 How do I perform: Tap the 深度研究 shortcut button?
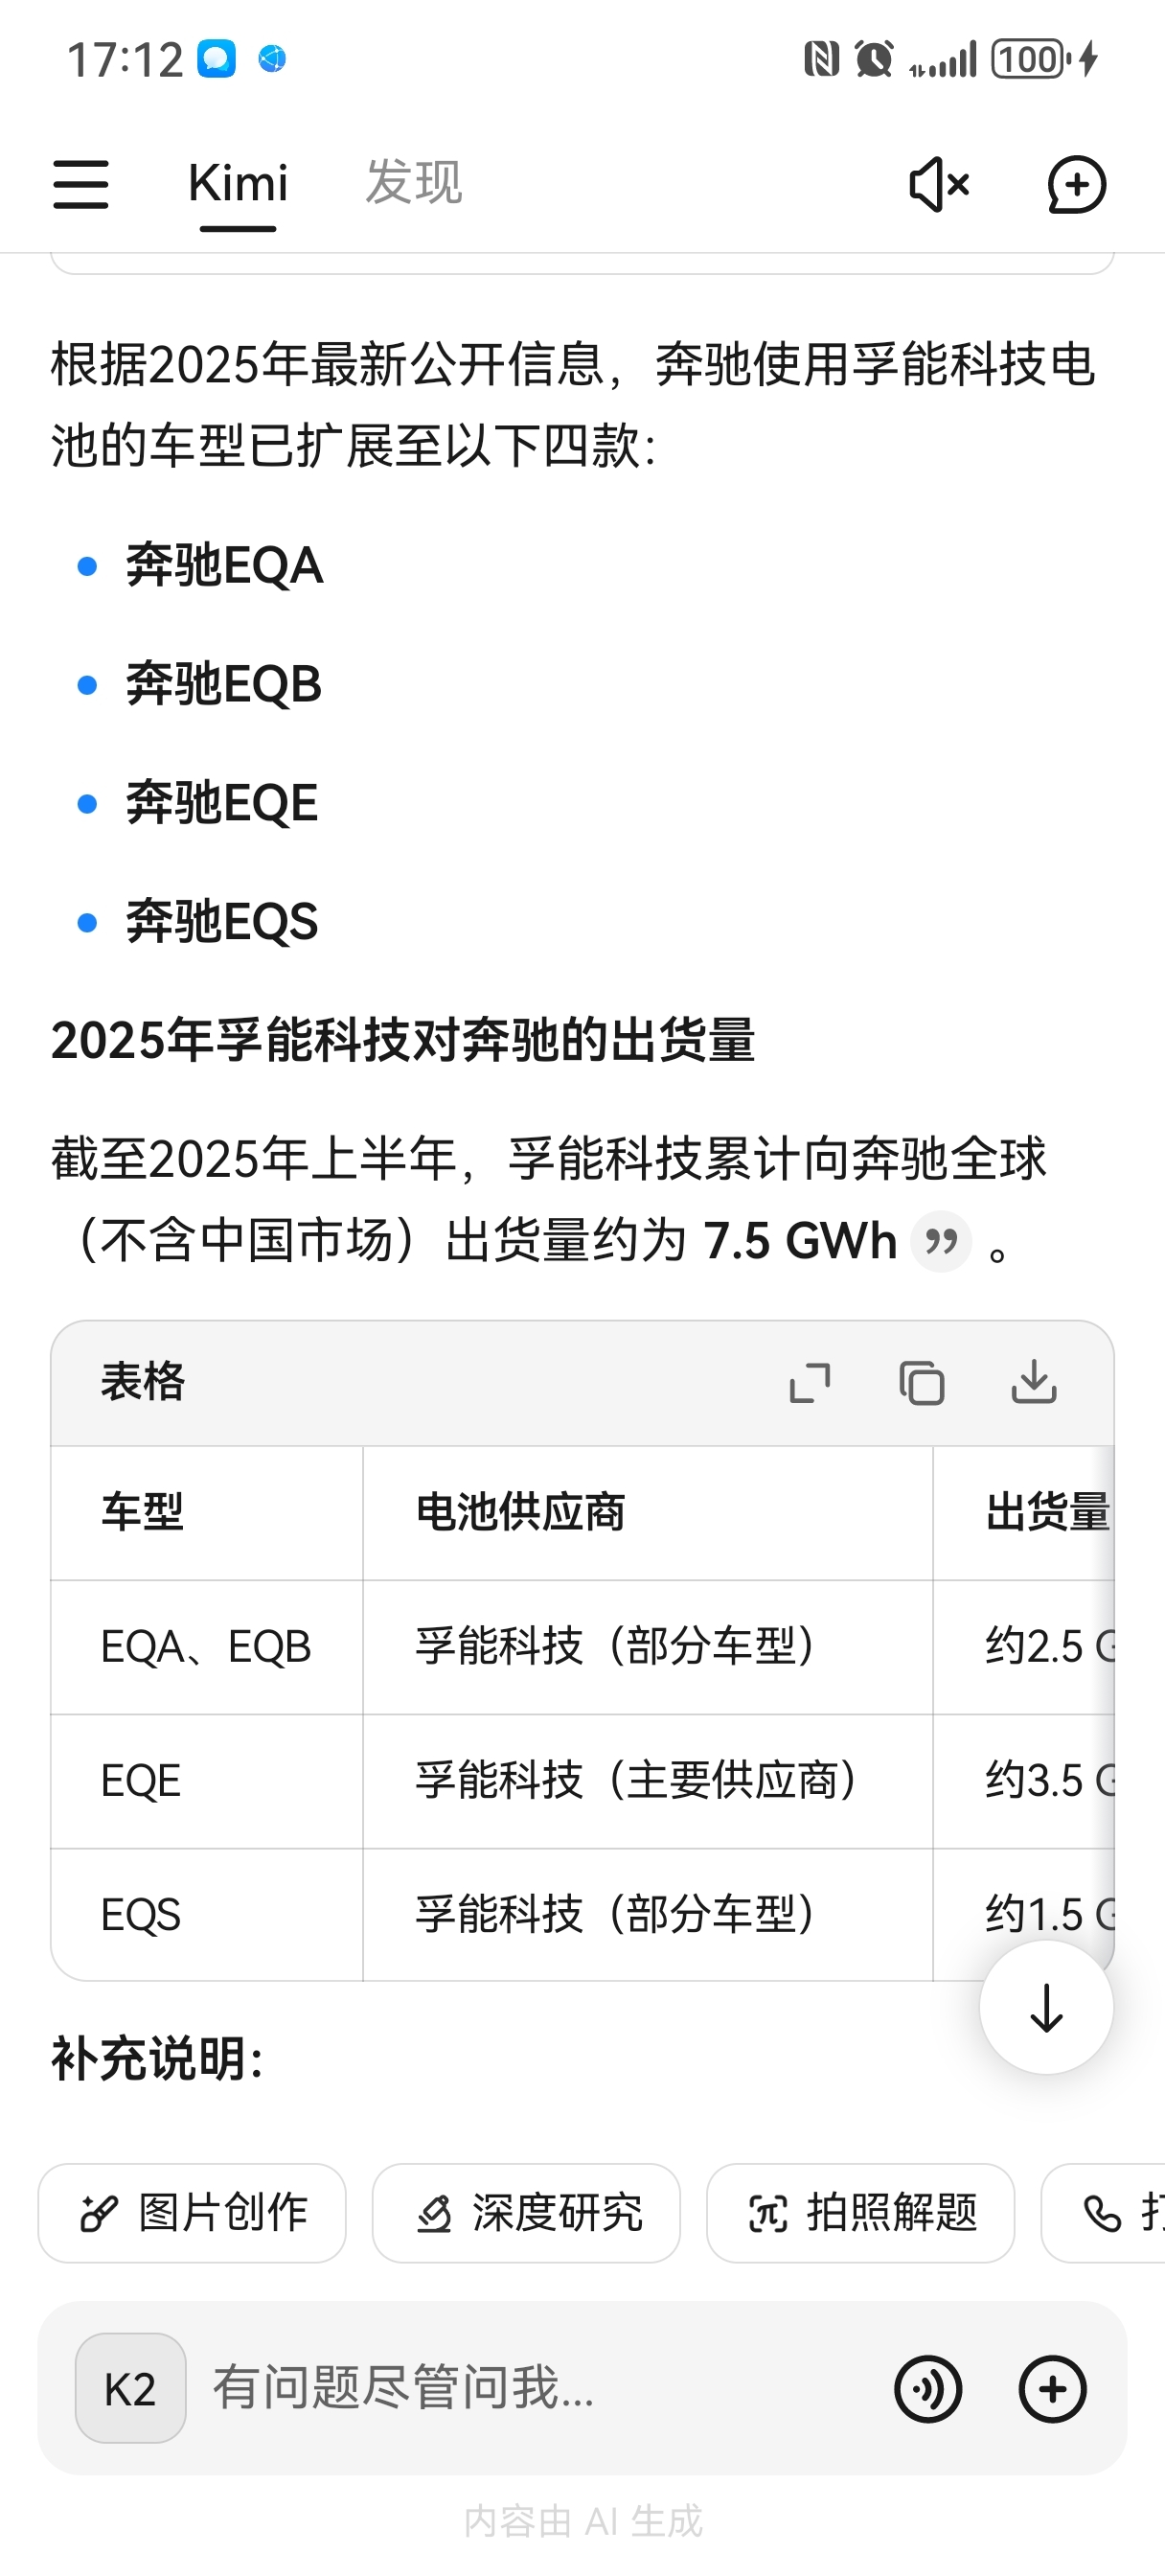(x=526, y=2213)
